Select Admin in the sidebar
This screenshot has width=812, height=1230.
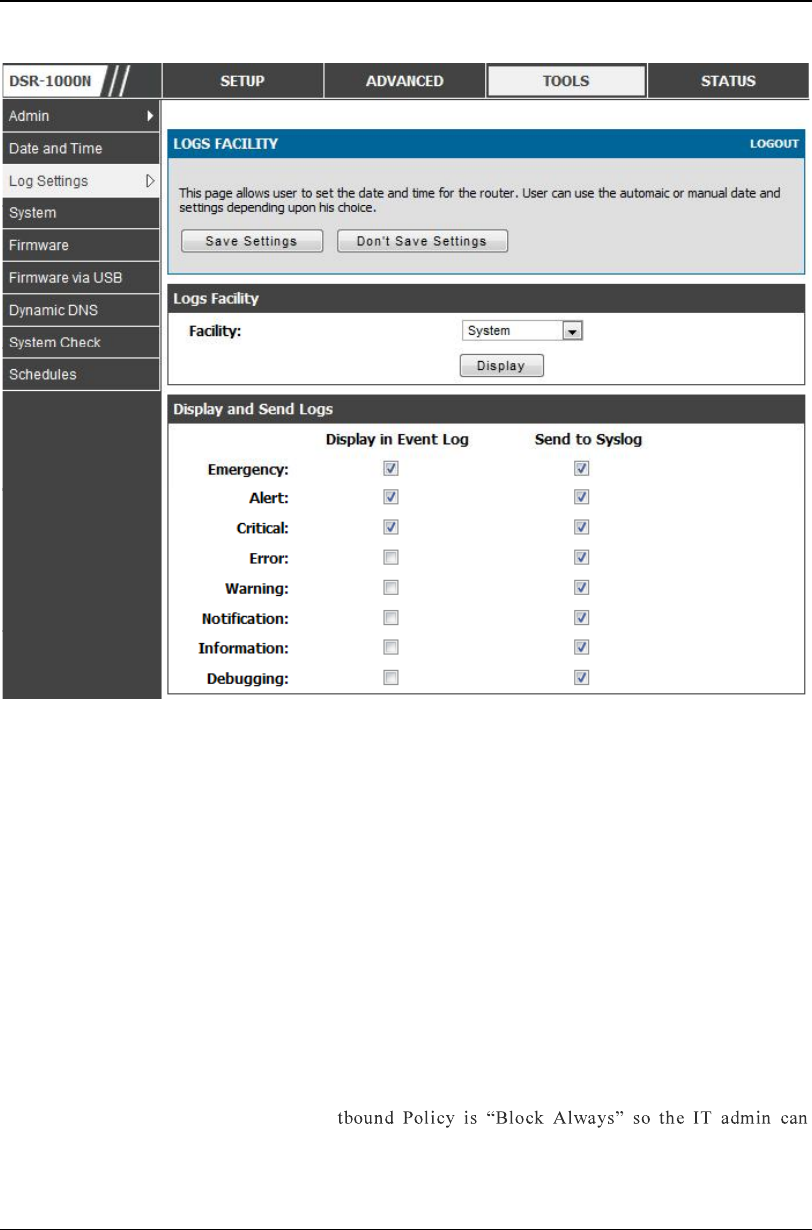80,116
